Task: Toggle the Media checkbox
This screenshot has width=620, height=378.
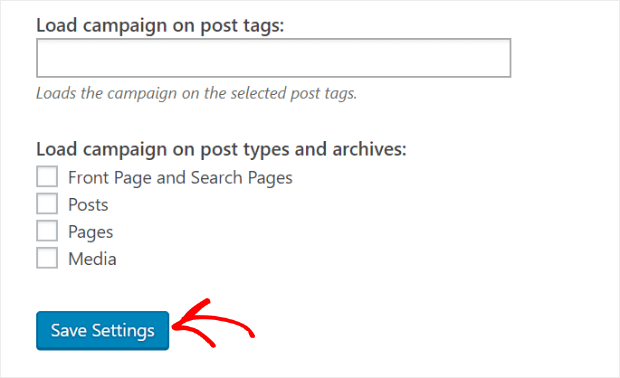Action: click(x=47, y=258)
